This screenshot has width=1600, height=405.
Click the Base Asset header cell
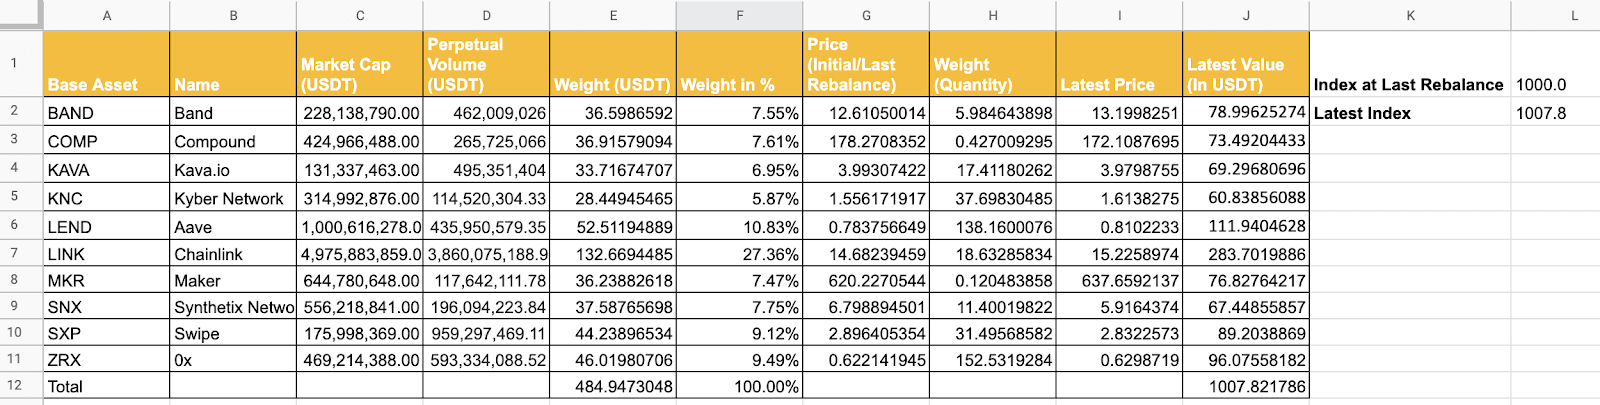click(106, 64)
